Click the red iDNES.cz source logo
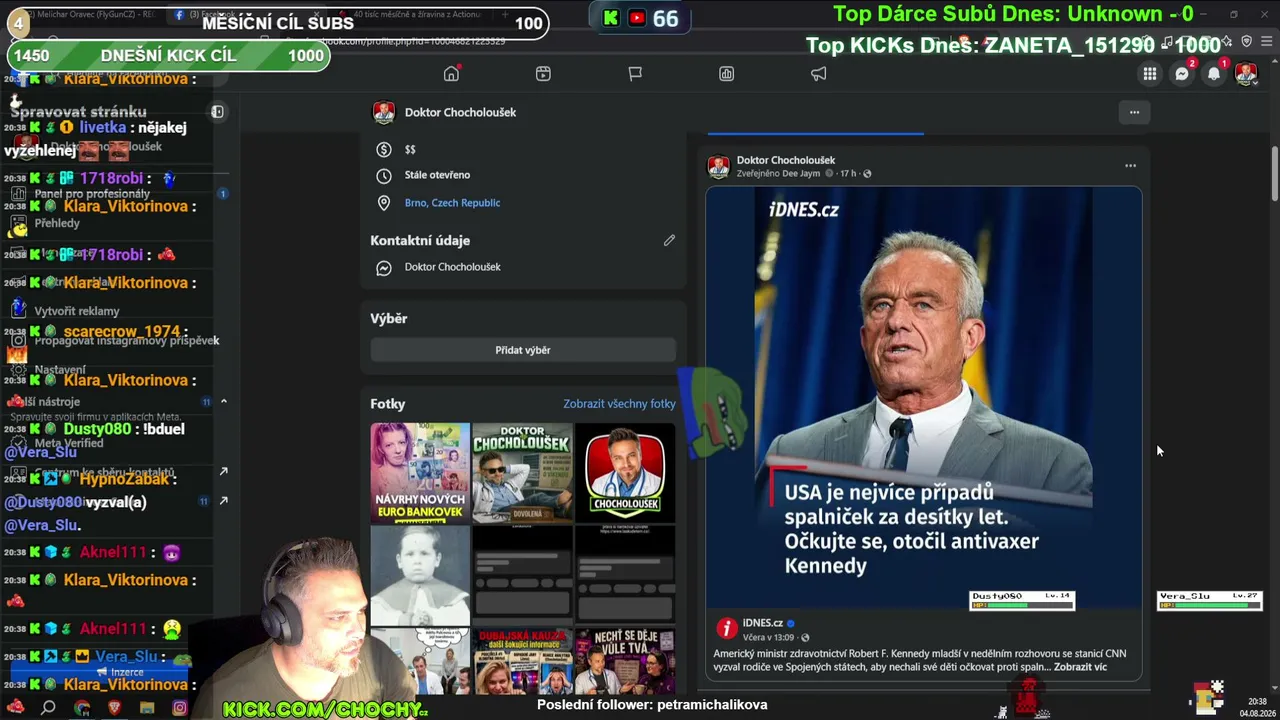The width and height of the screenshot is (1280, 720). pyautogui.click(x=727, y=628)
